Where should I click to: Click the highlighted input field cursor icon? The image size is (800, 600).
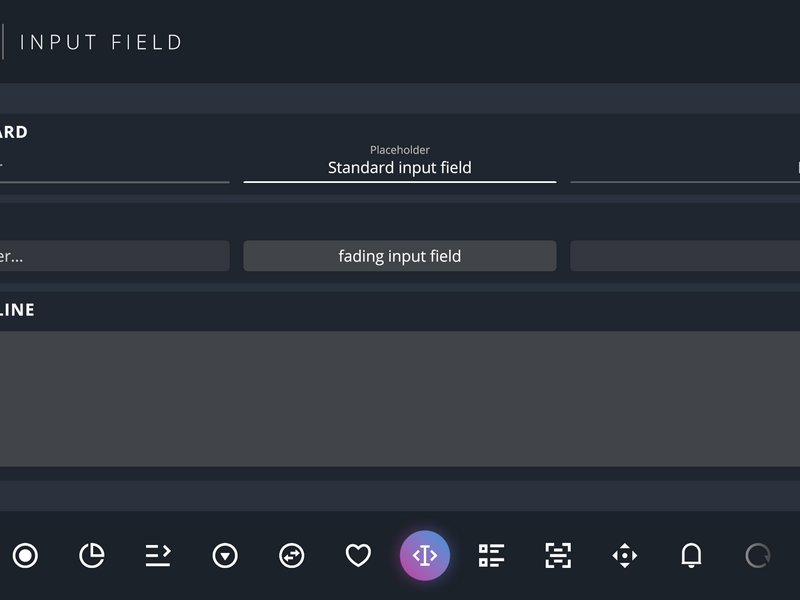425,556
